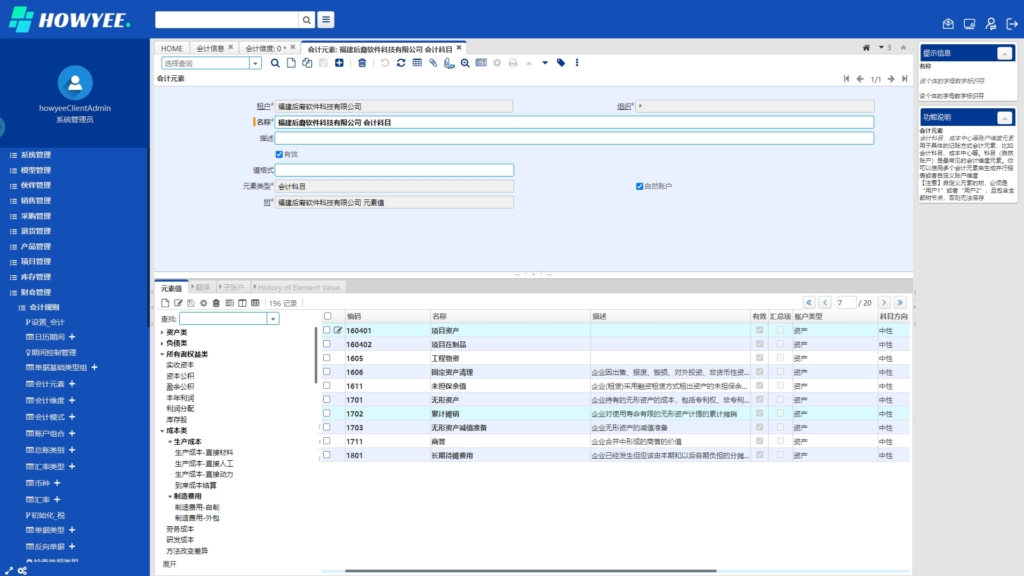Toggle the 有效 checkbox in the form
The width and height of the screenshot is (1024, 576).
(280, 154)
